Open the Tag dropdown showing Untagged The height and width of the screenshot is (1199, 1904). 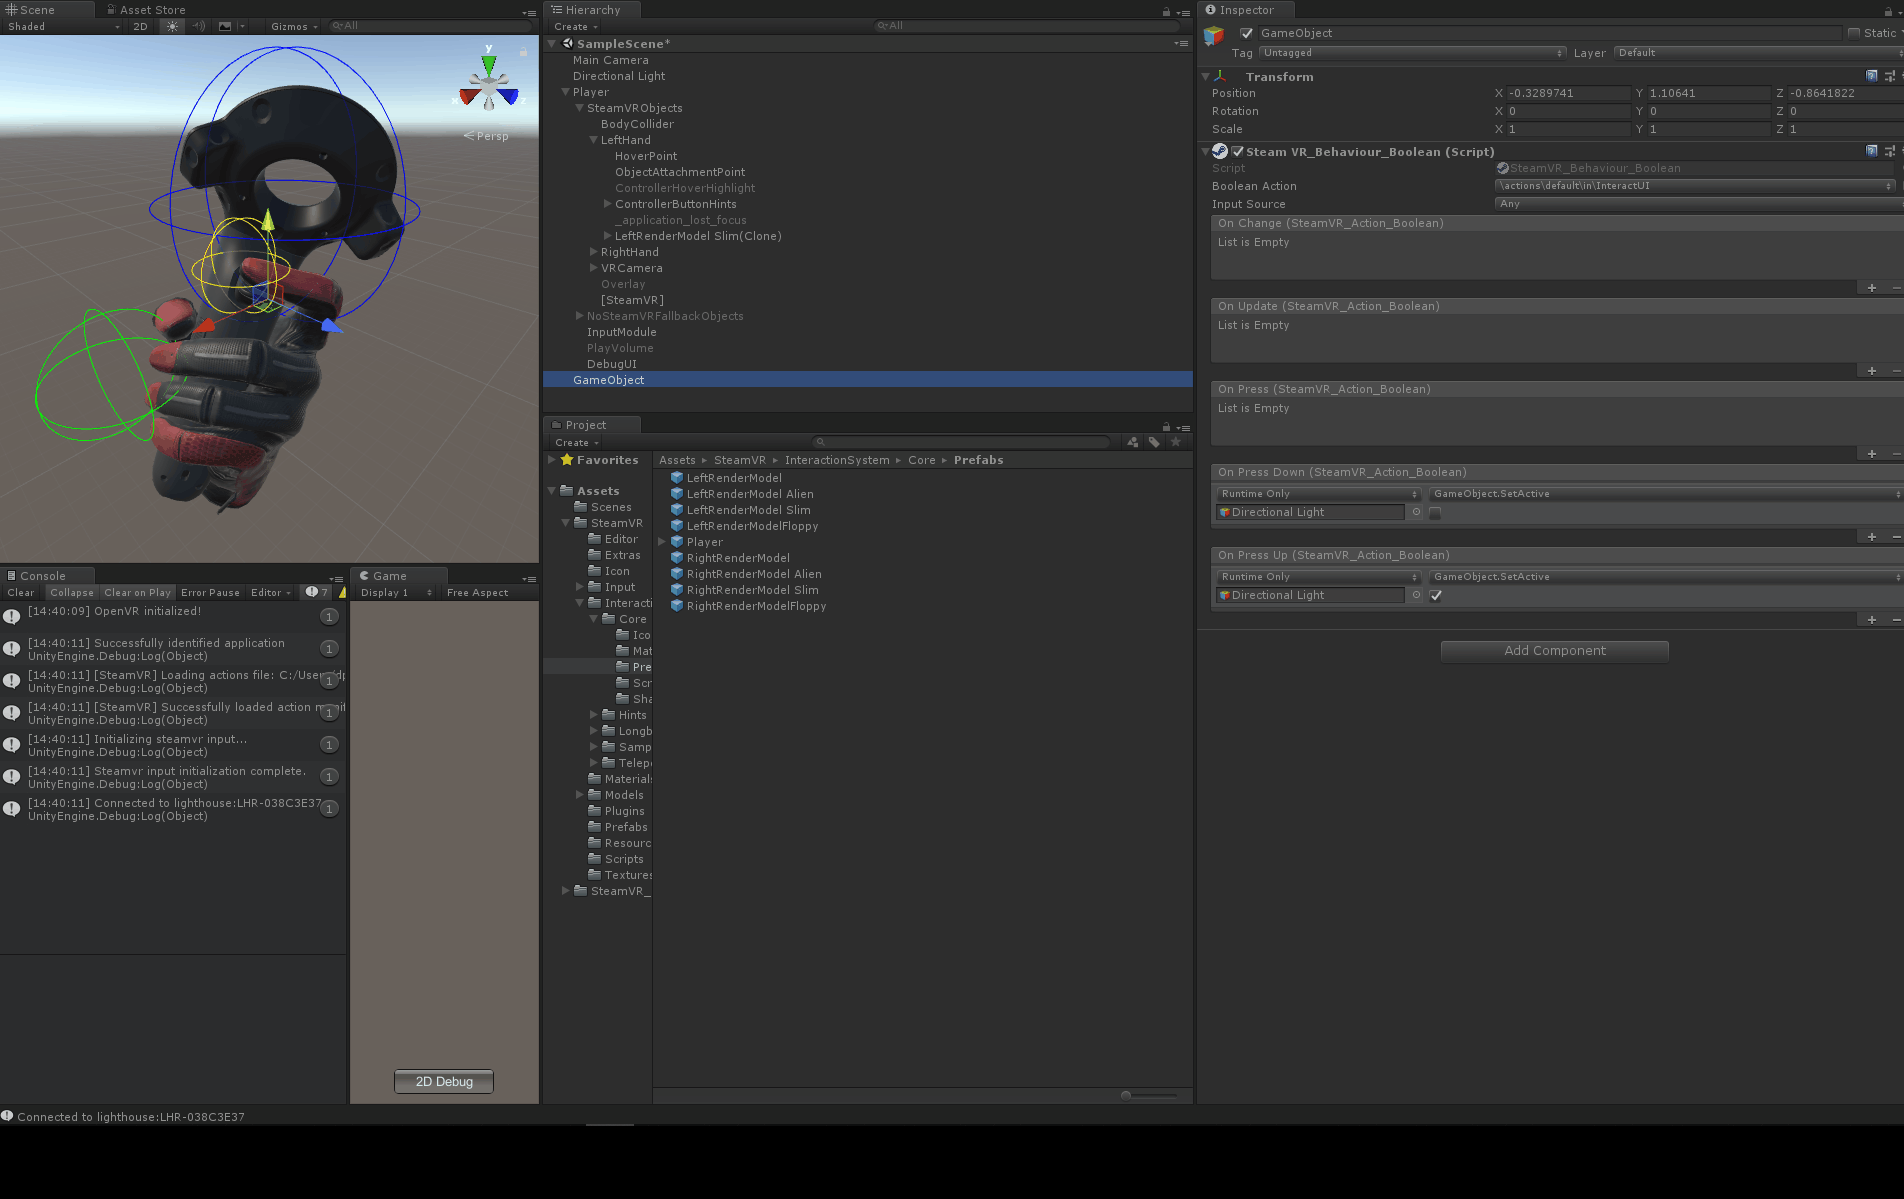1412,53
